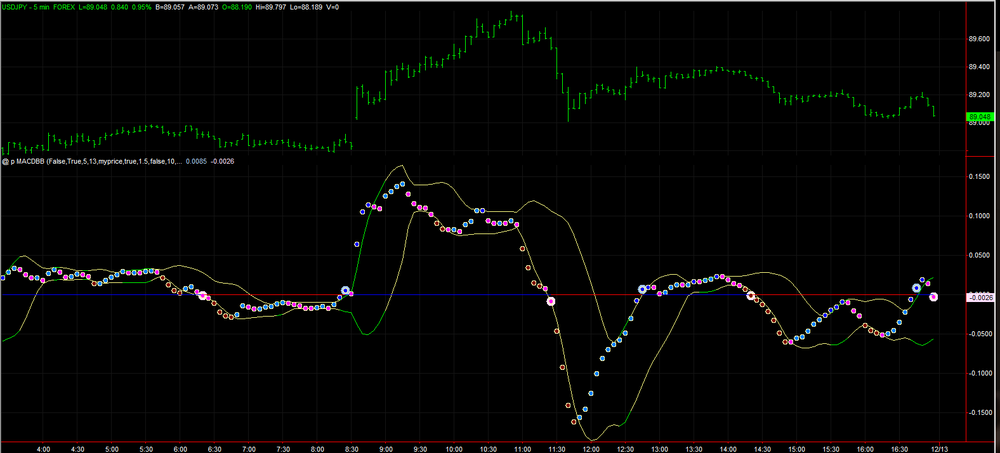Click the USDJPY - 5 min symbol label
This screenshot has height=453, width=1000.
point(24,7)
